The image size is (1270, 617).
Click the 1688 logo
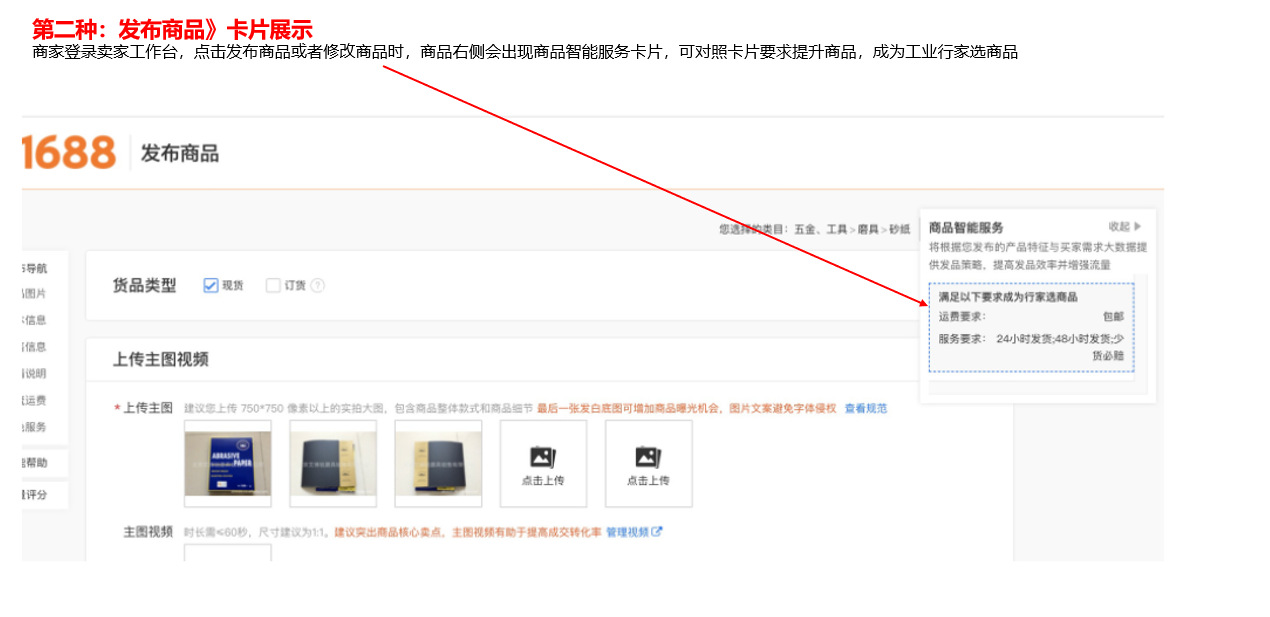click(69, 153)
